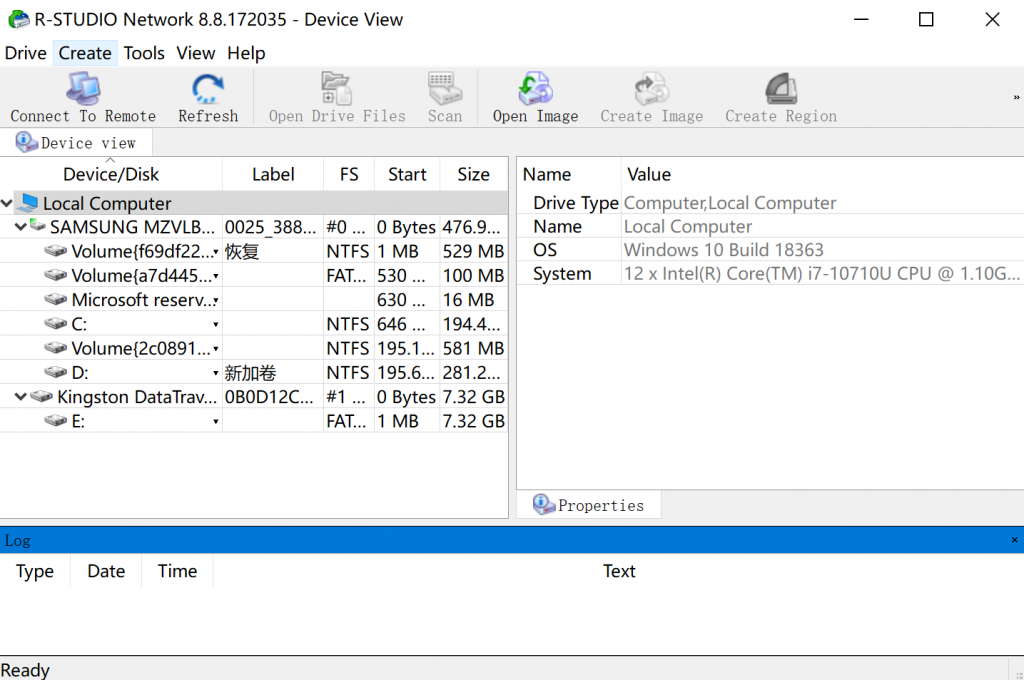Screen dimensions: 1024x680
Task: Sort by Size column header
Action: 473,174
